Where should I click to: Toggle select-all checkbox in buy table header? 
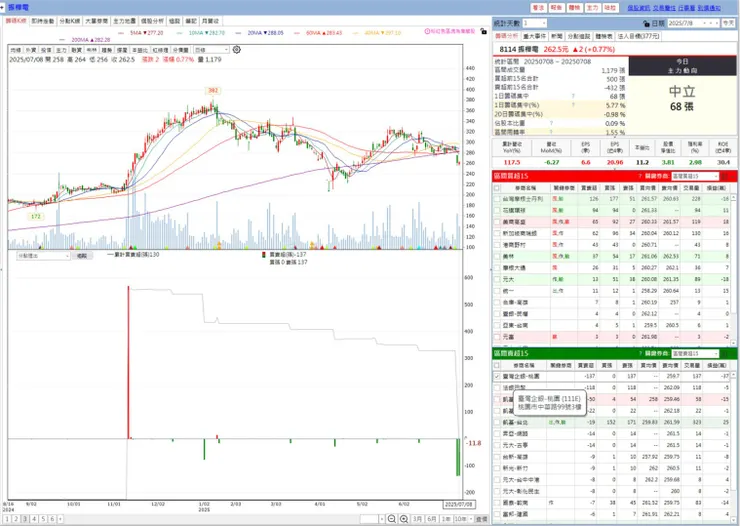tap(497, 188)
